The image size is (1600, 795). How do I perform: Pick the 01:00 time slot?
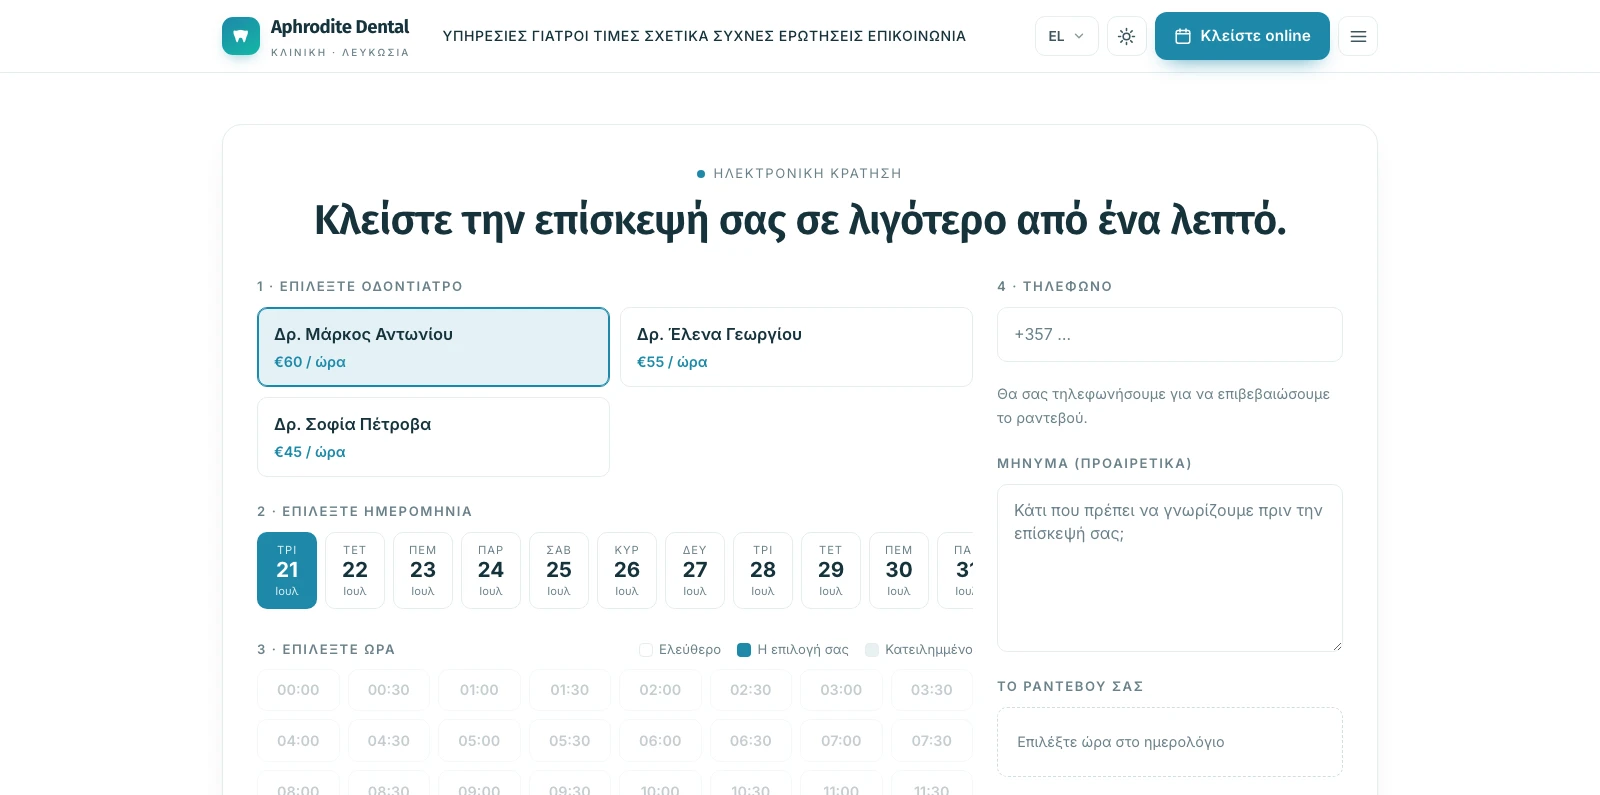(479, 690)
